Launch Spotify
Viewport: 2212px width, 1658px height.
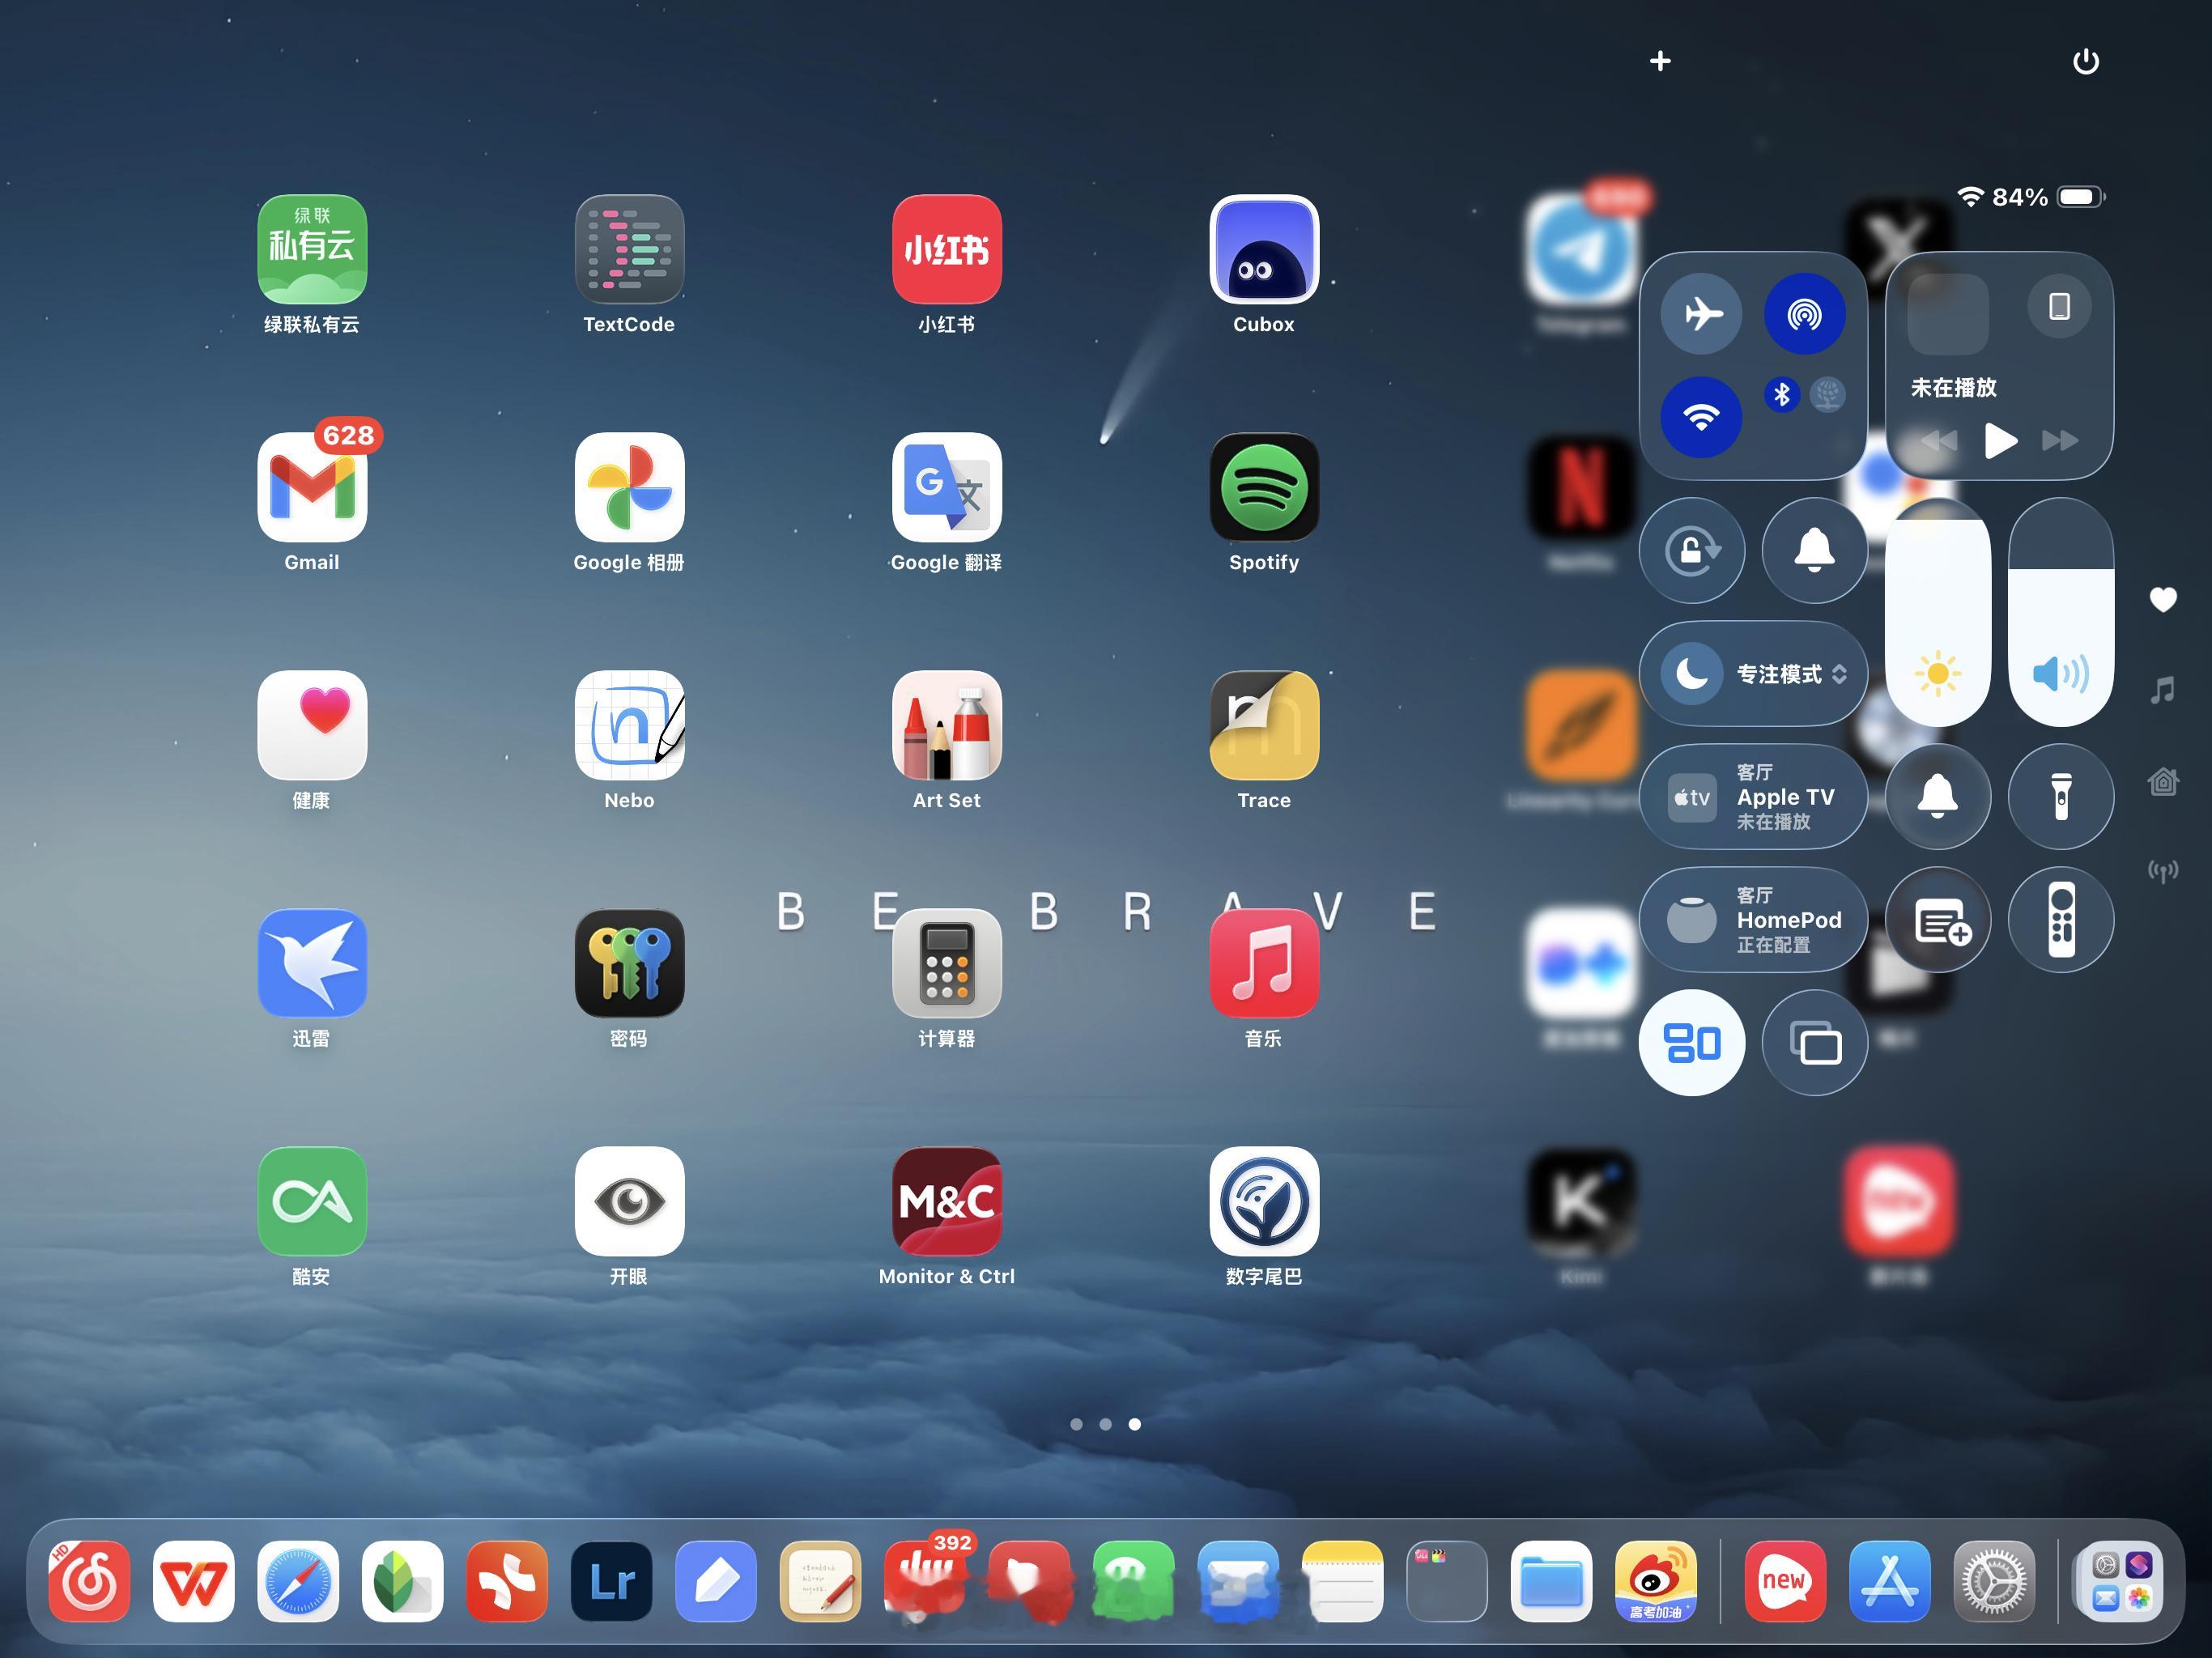tap(1264, 488)
